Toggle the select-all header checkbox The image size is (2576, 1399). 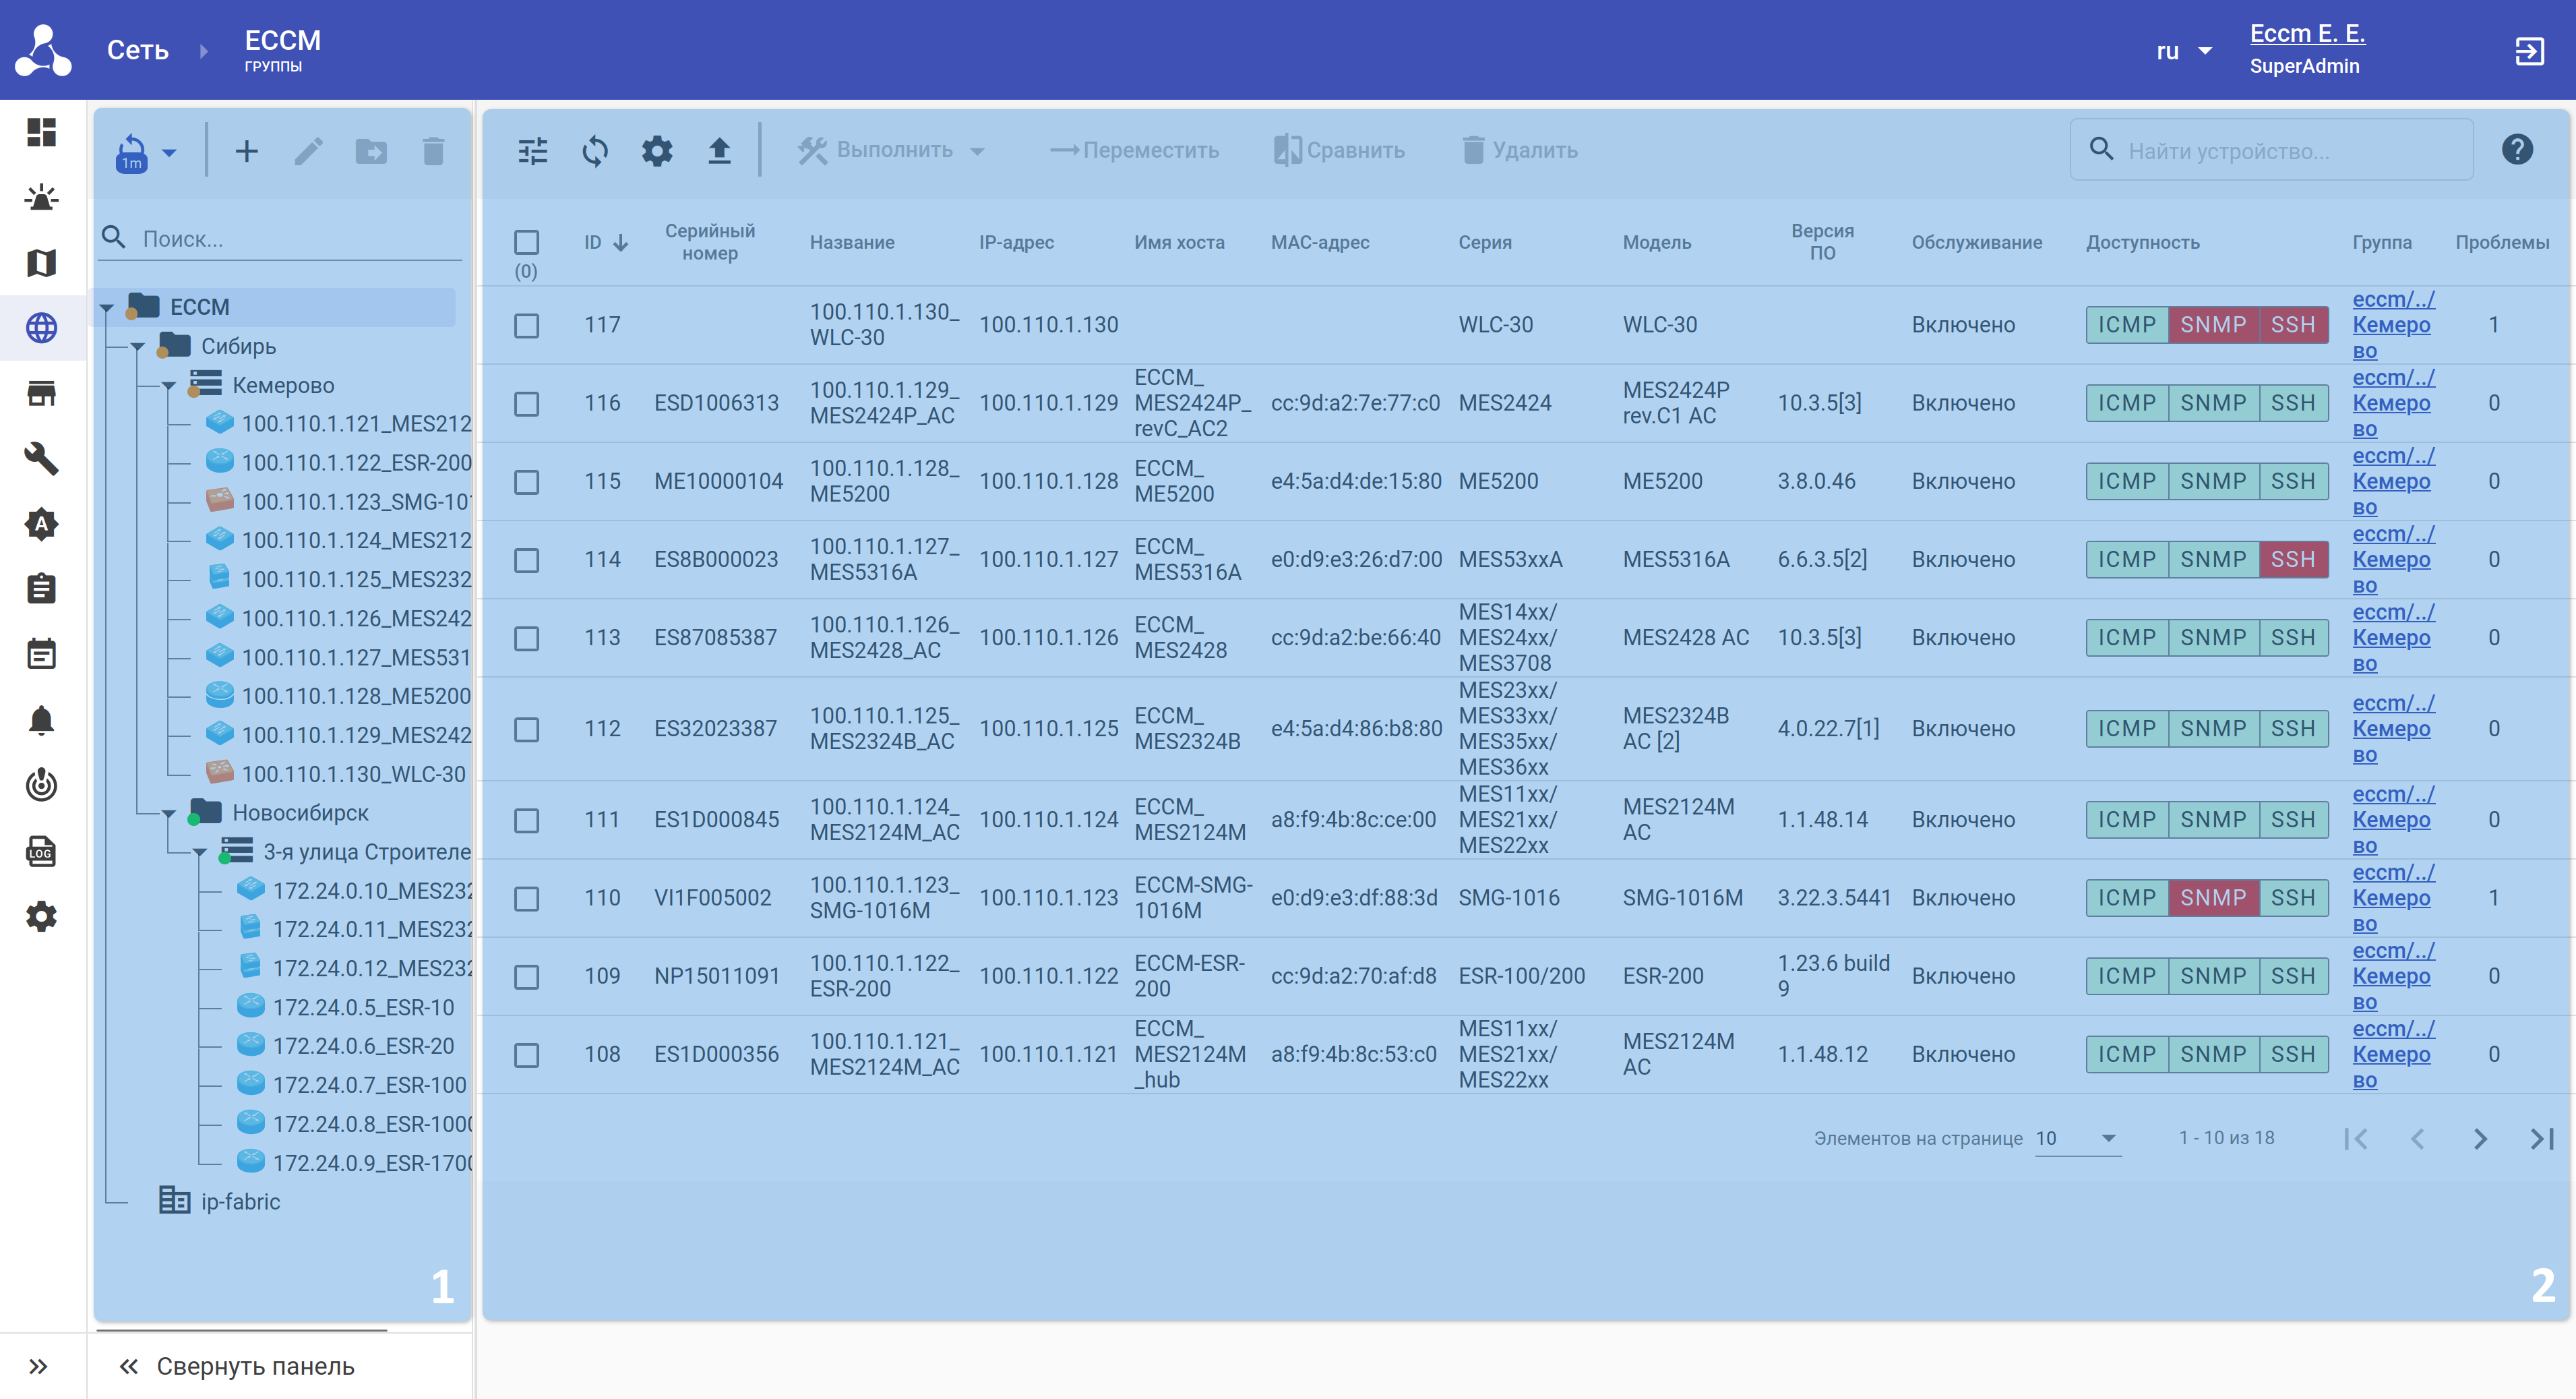coord(526,242)
